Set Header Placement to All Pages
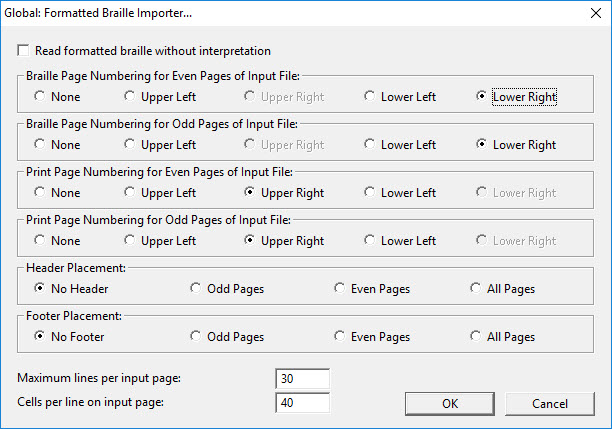612x429 pixels. click(476, 289)
